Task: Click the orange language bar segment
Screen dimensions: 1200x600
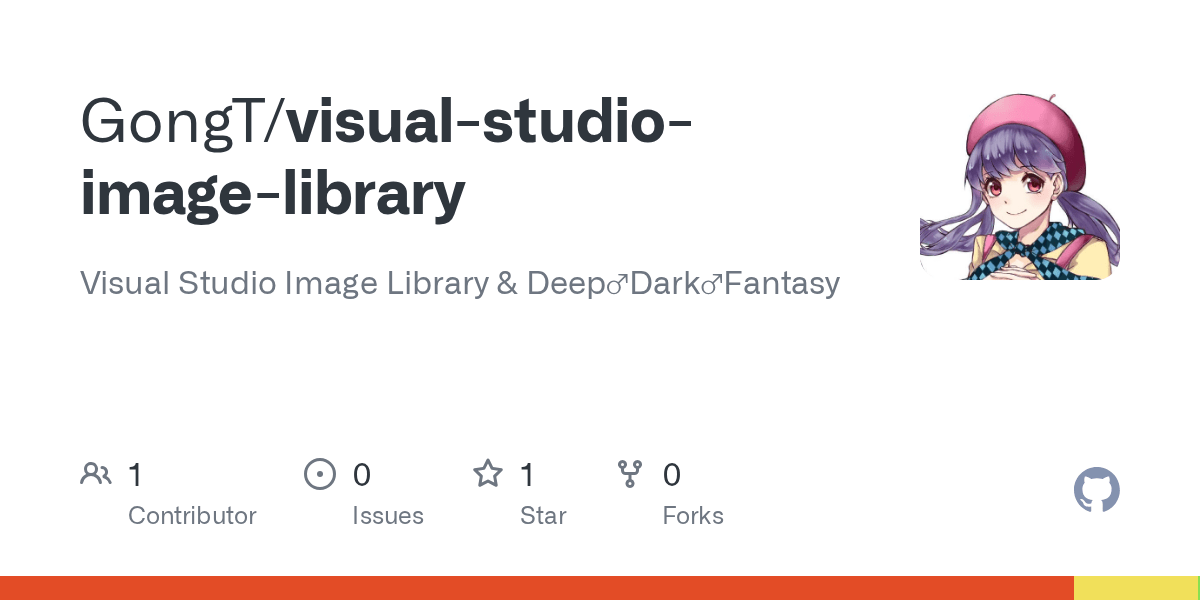Action: click(x=537, y=588)
